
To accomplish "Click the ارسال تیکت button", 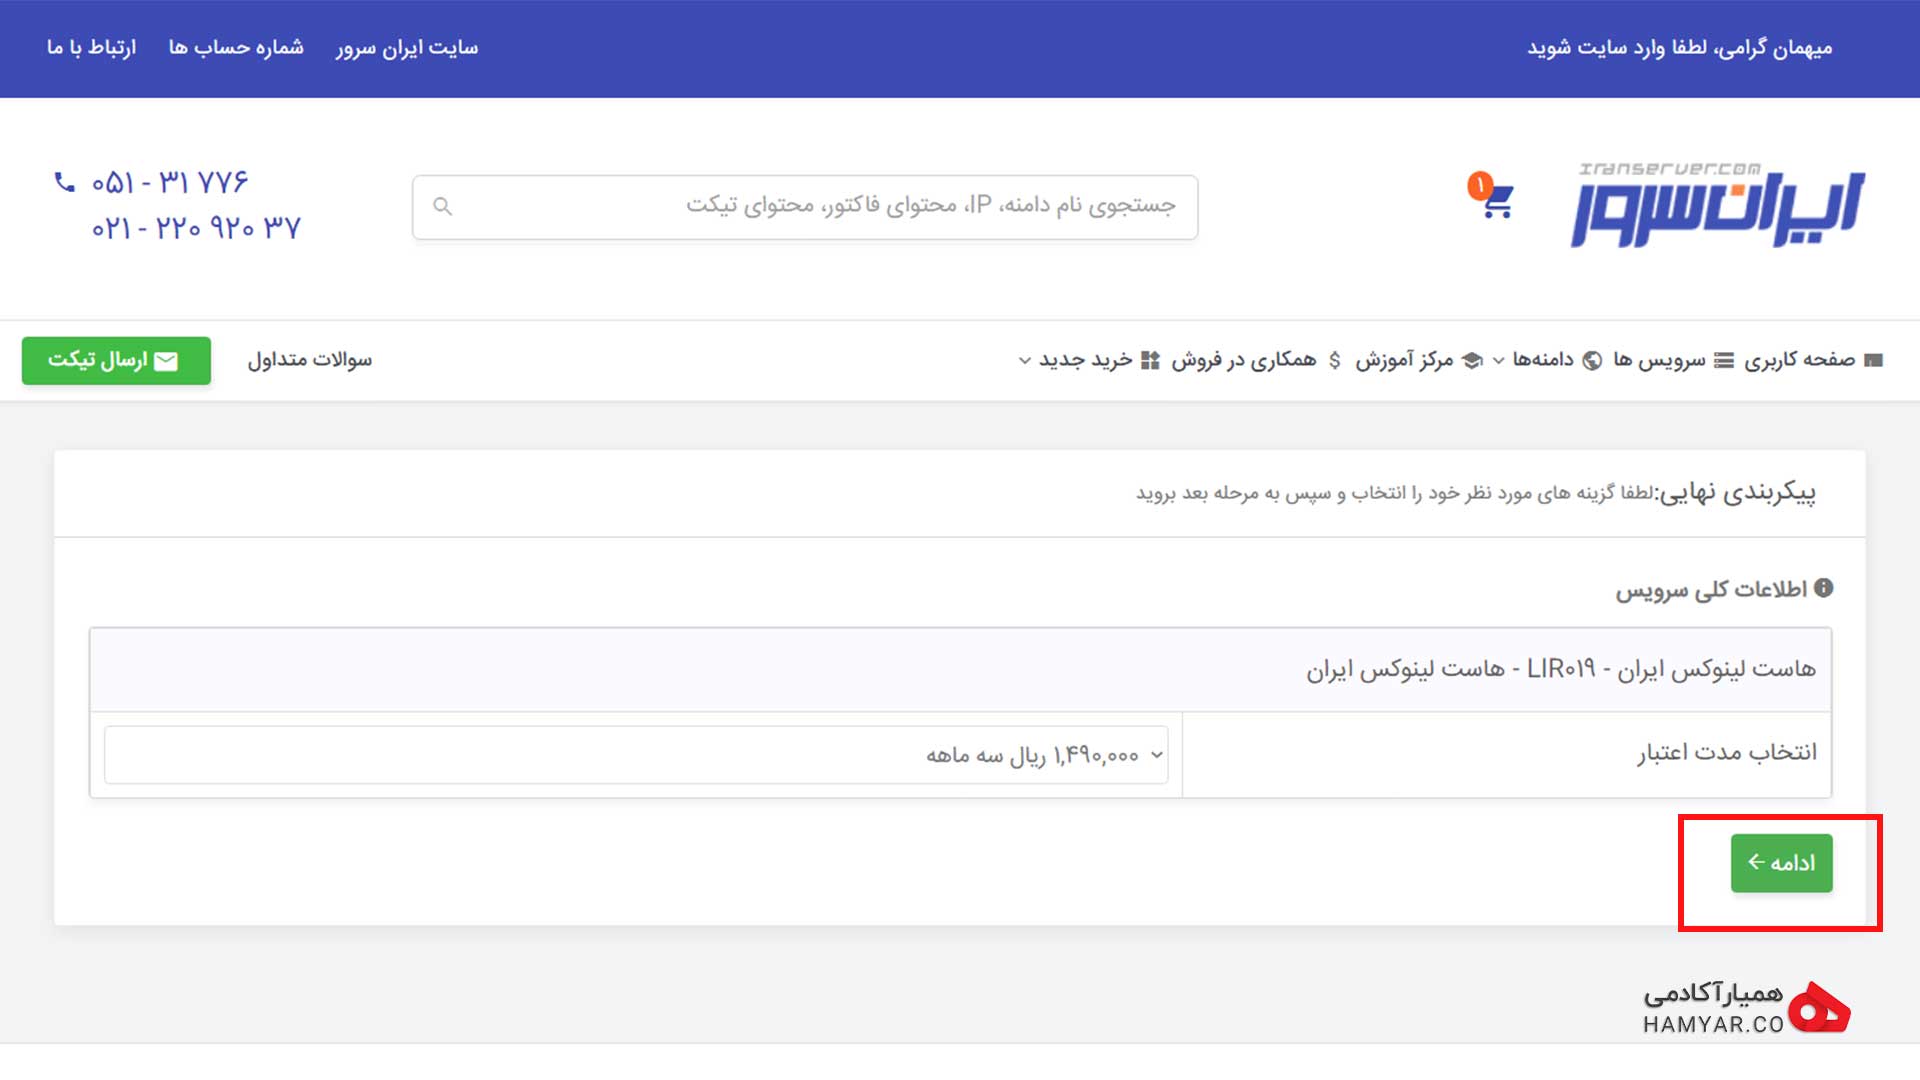I will tap(116, 361).
